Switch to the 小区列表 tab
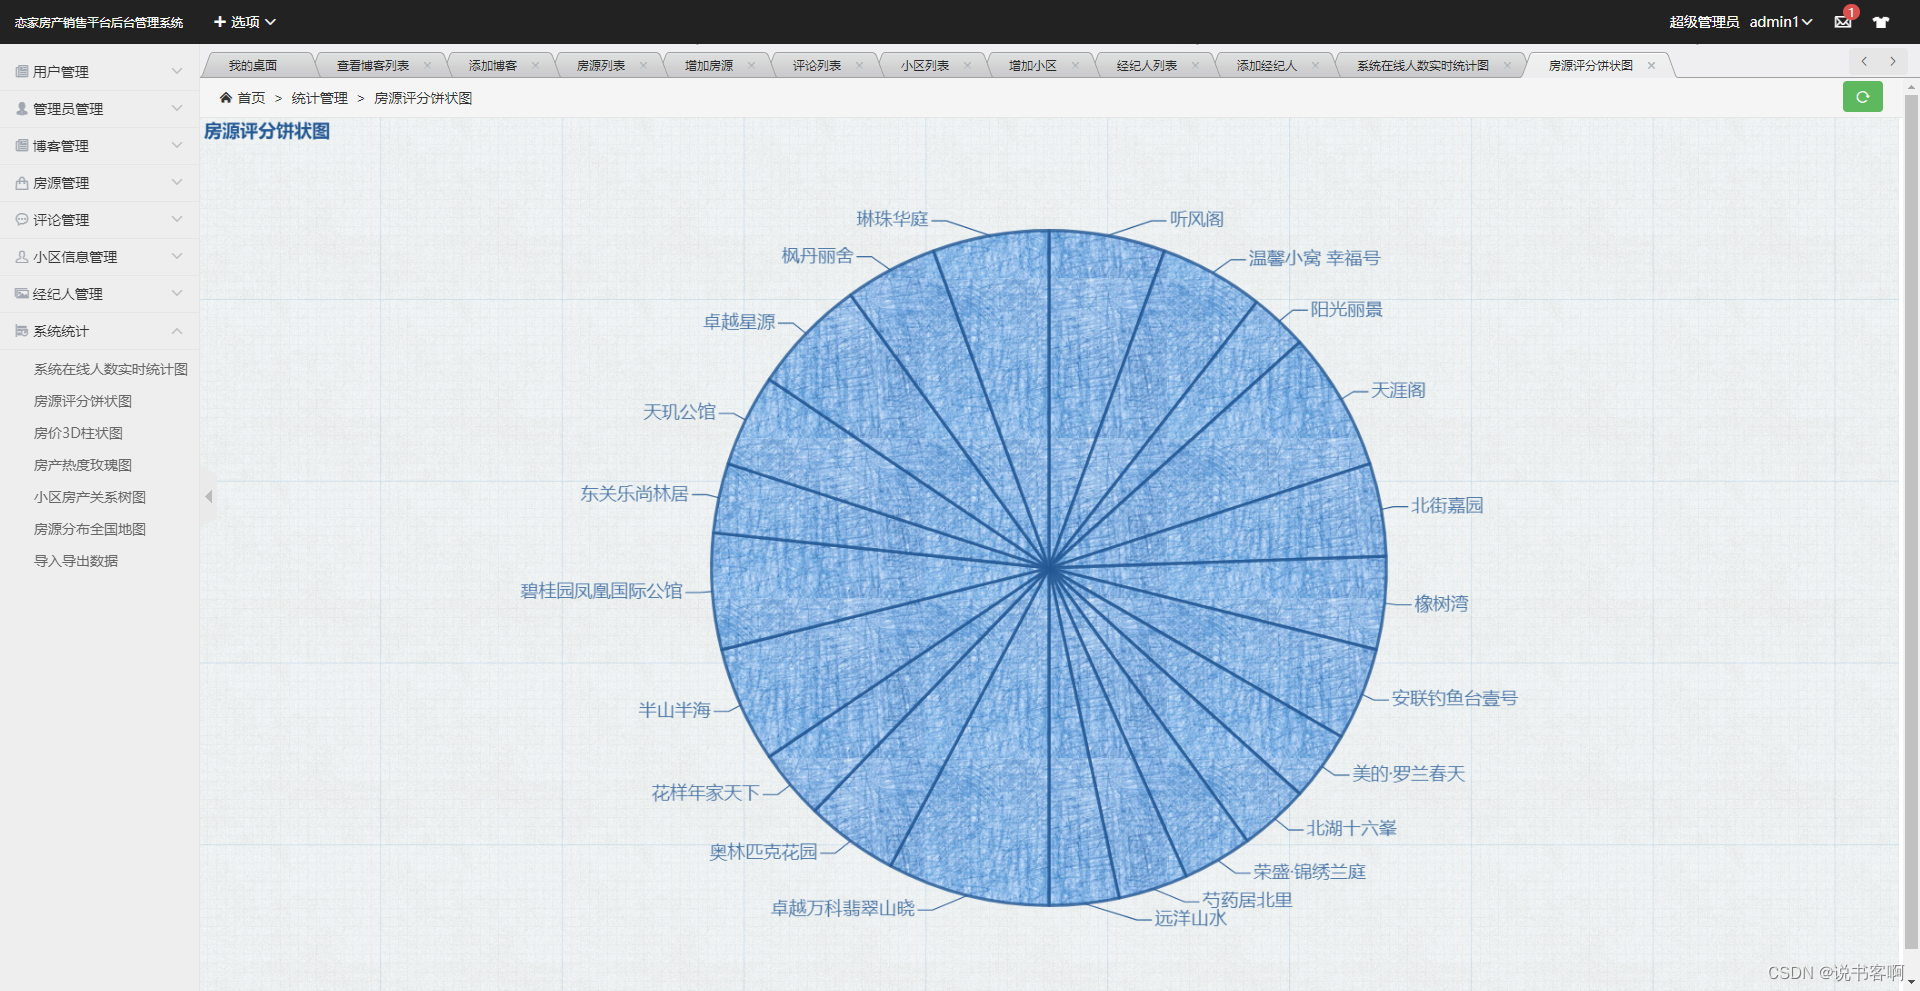 [924, 66]
